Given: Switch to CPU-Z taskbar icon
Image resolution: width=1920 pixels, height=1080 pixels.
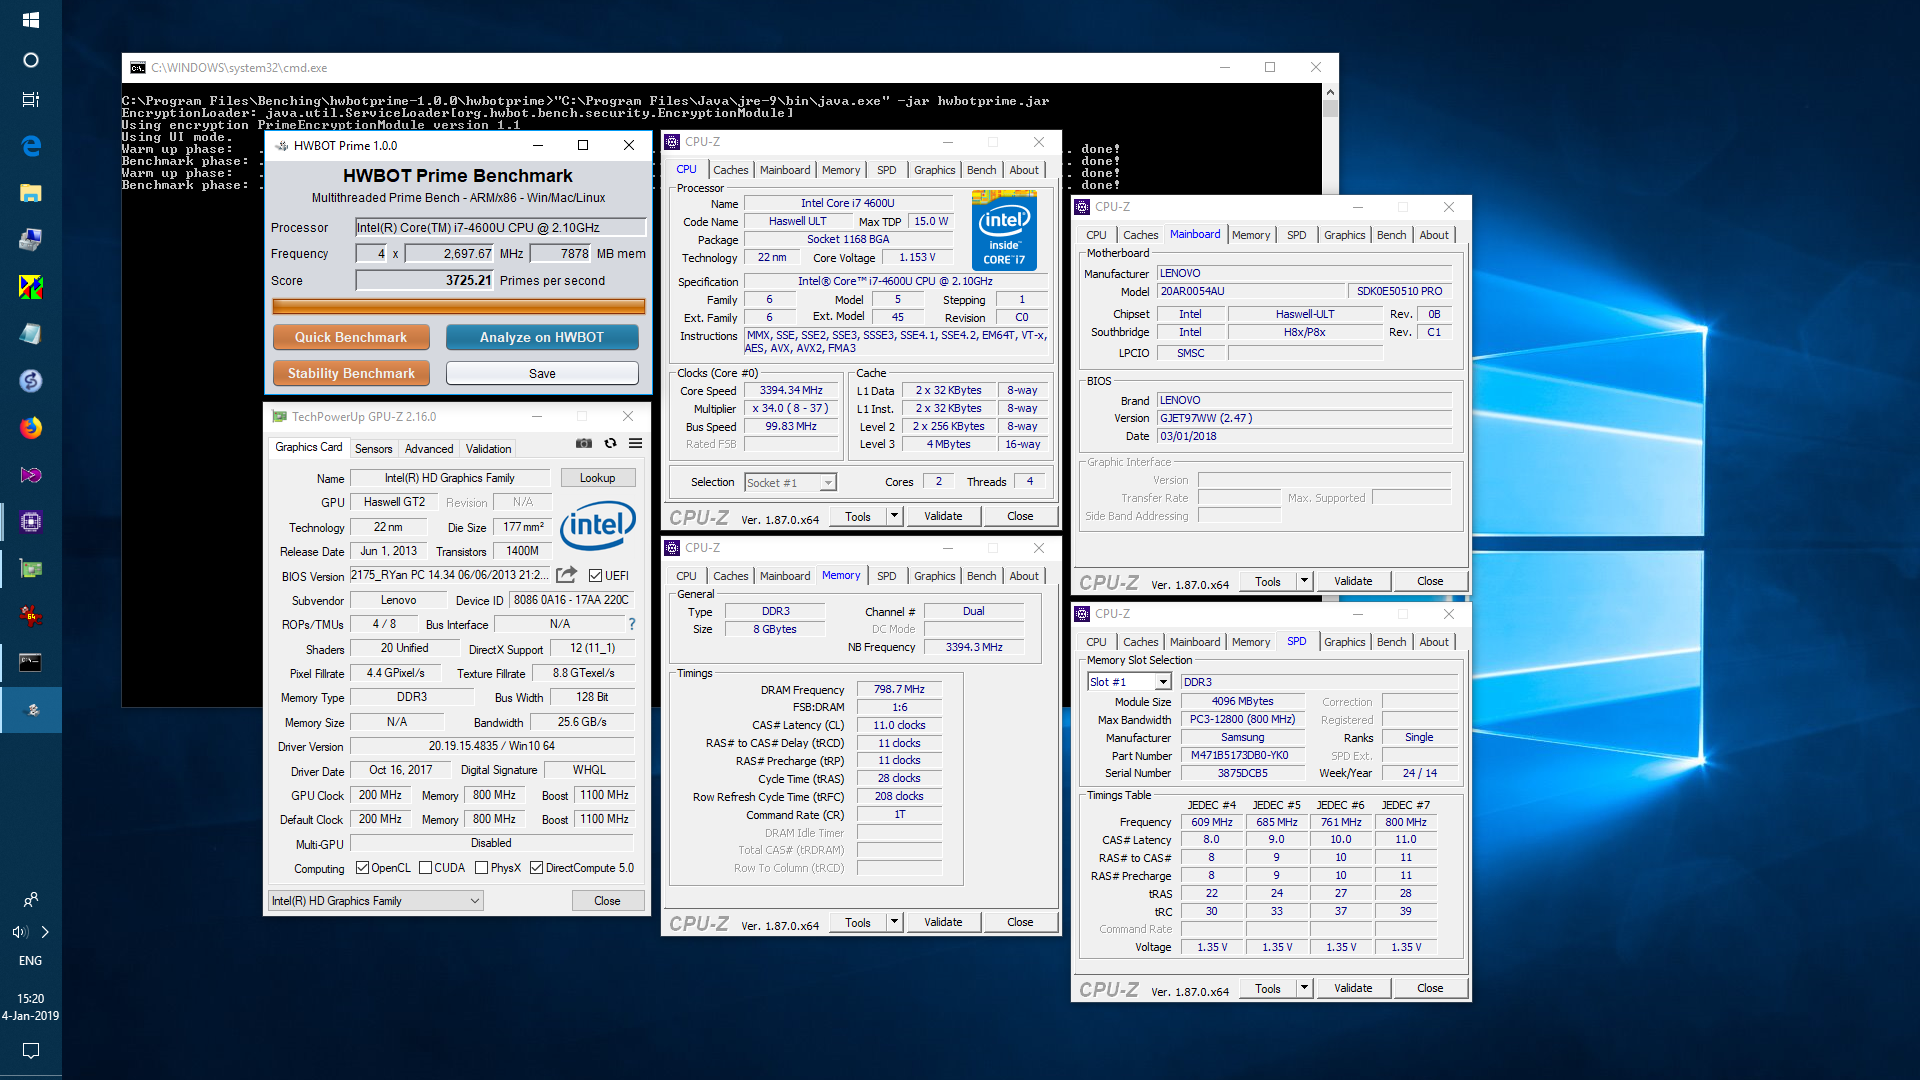Looking at the screenshot, I should [x=30, y=522].
